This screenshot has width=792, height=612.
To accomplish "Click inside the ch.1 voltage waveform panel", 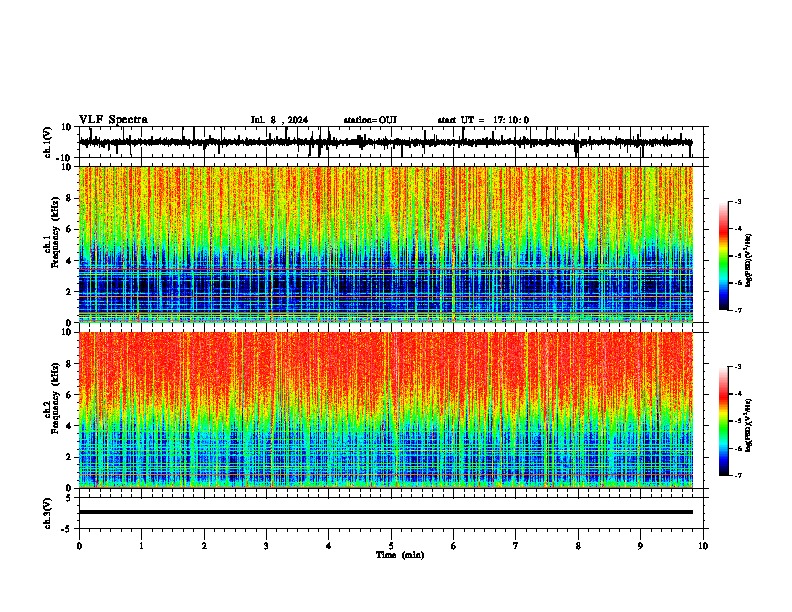I will (x=393, y=142).
